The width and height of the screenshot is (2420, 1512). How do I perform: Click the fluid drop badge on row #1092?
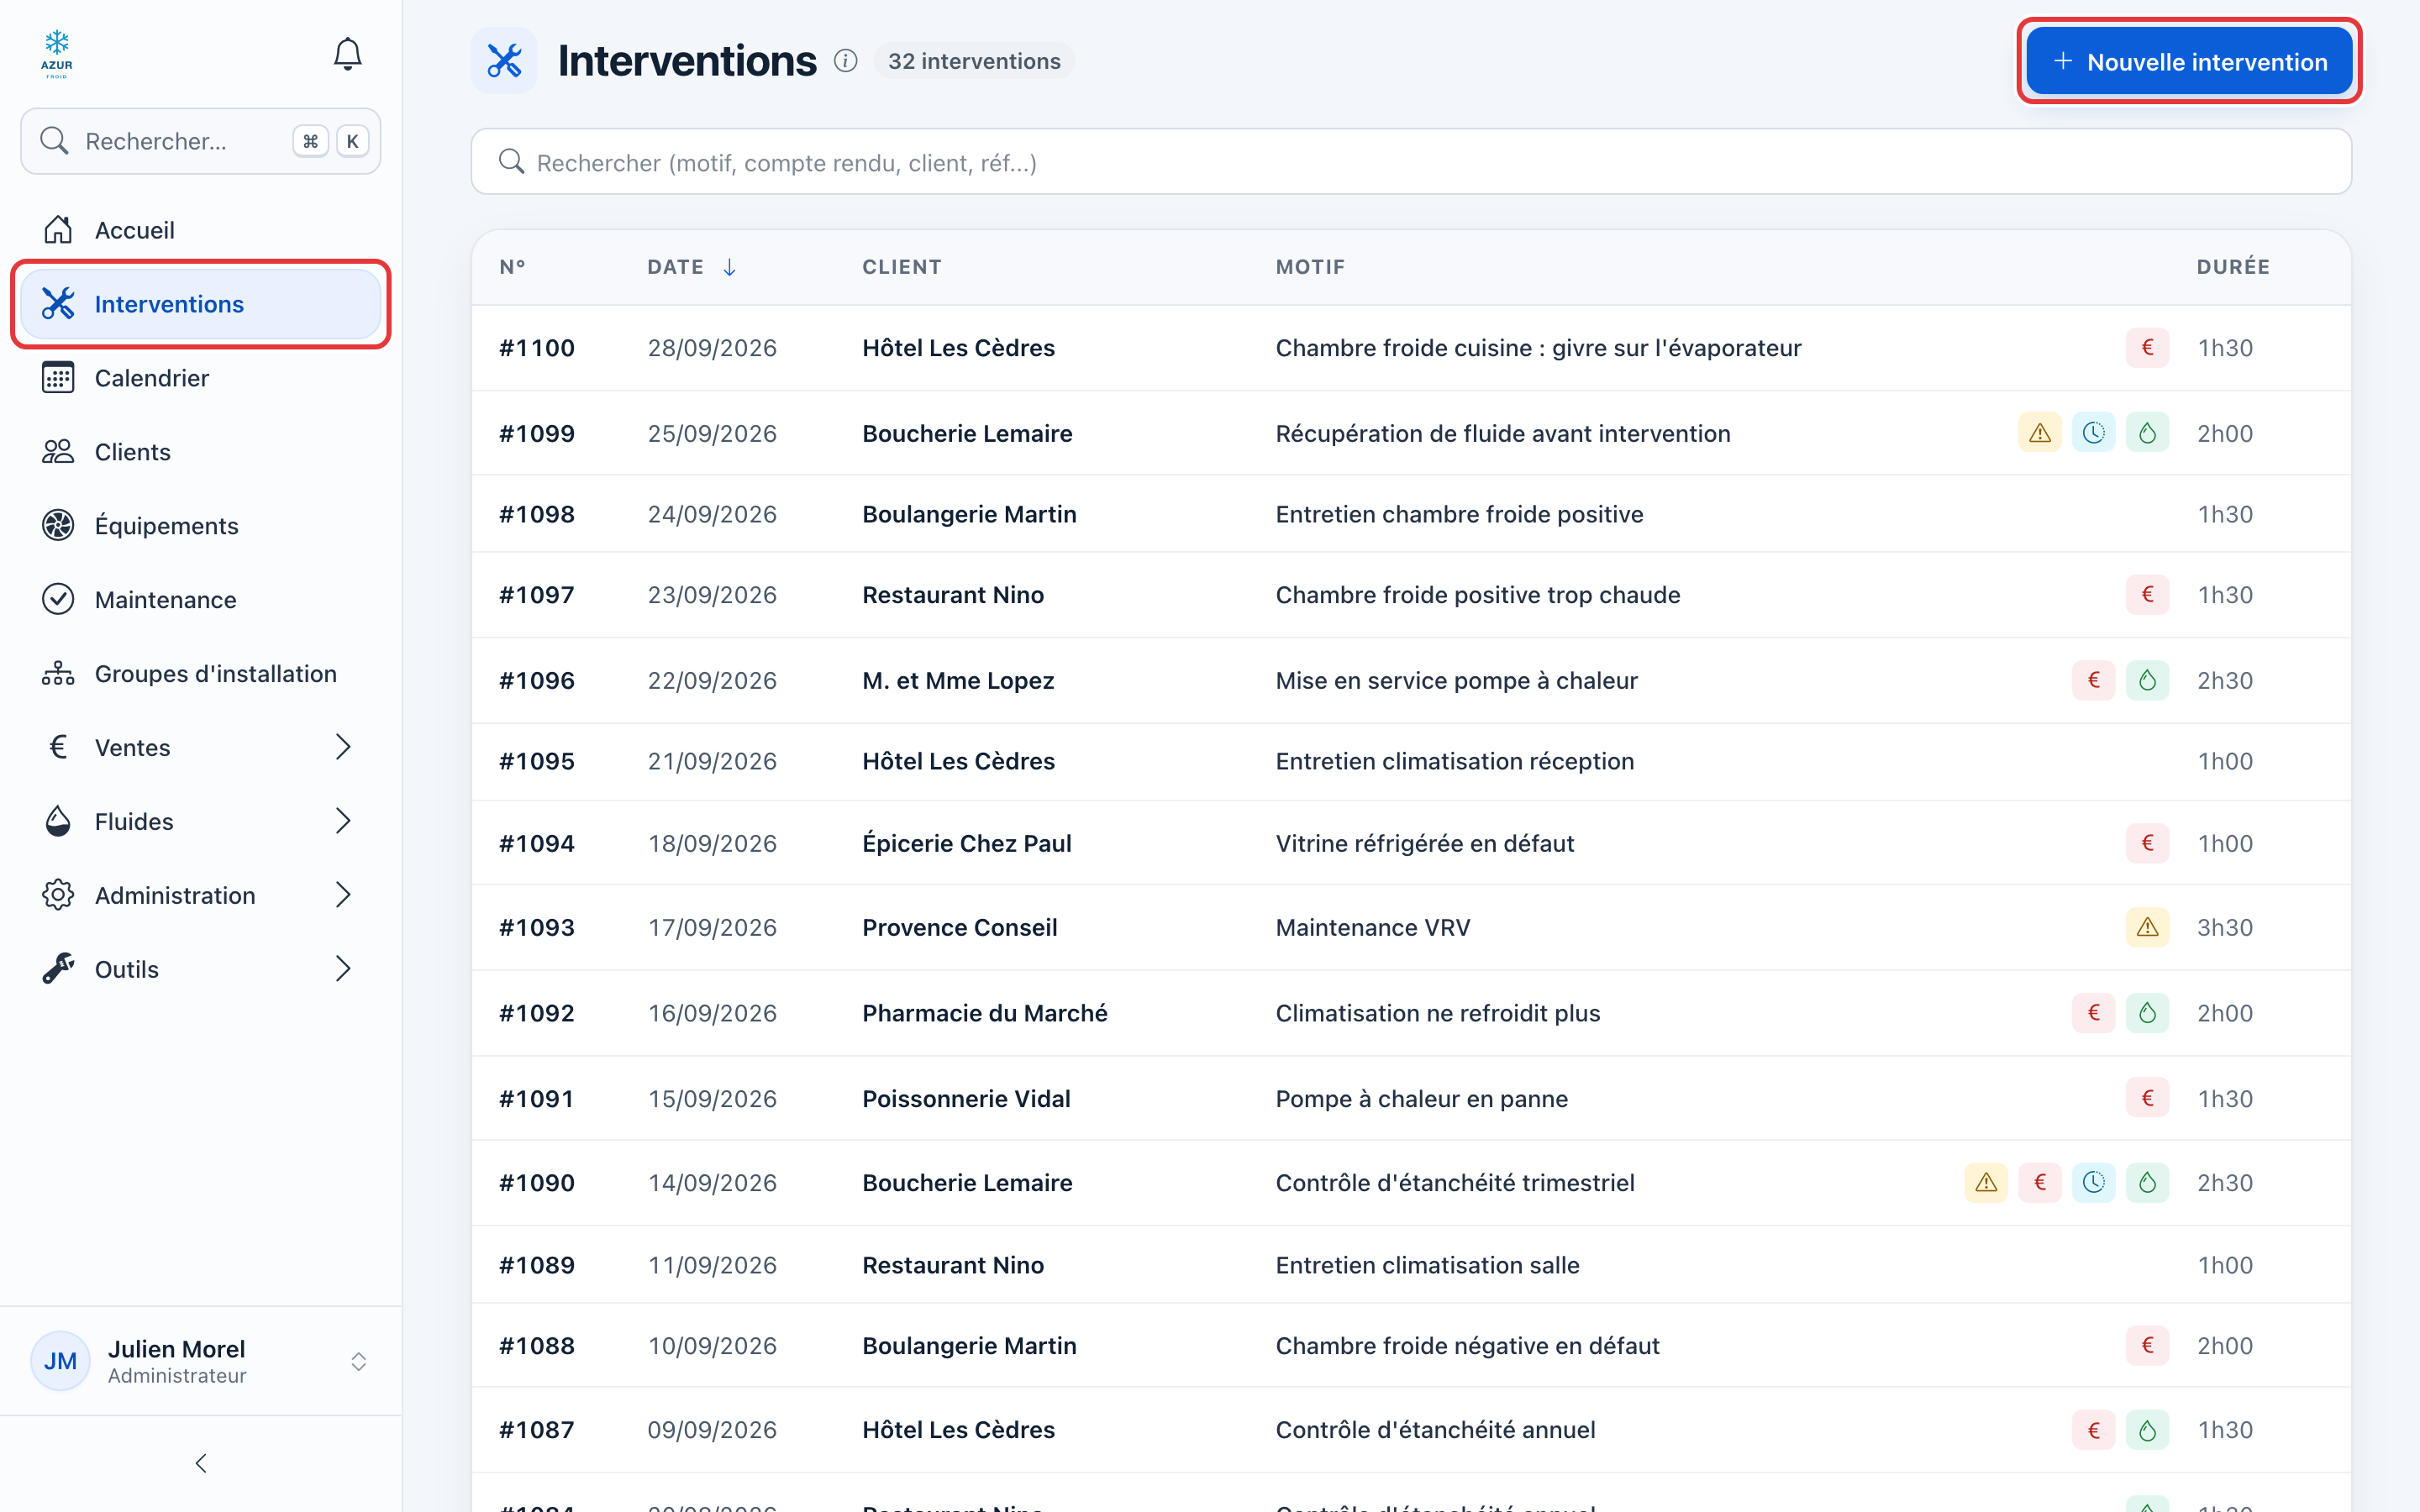point(2147,1013)
